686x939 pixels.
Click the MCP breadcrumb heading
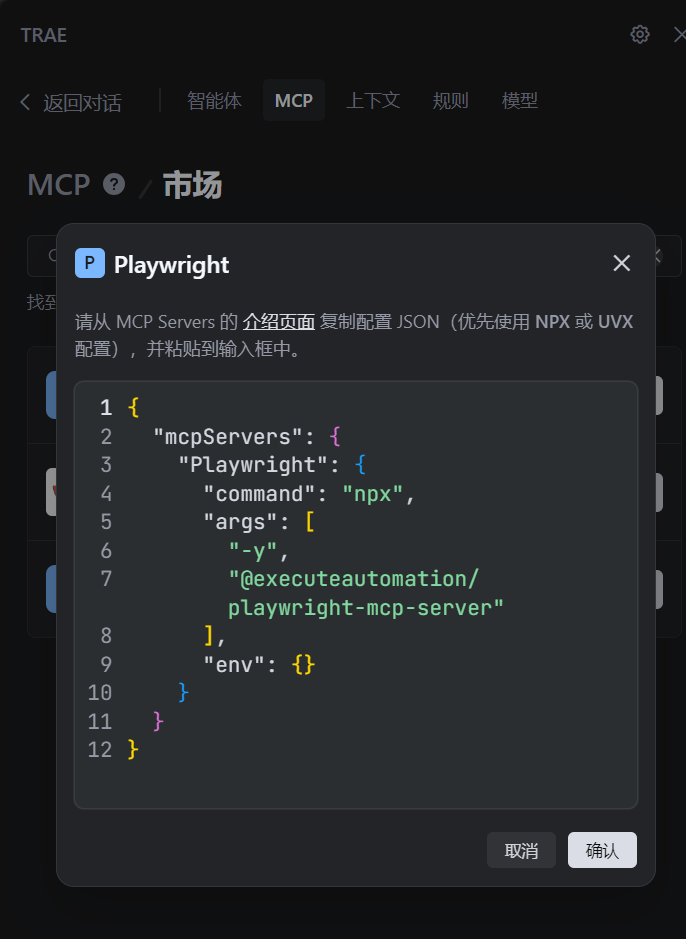pyautogui.click(x=59, y=184)
